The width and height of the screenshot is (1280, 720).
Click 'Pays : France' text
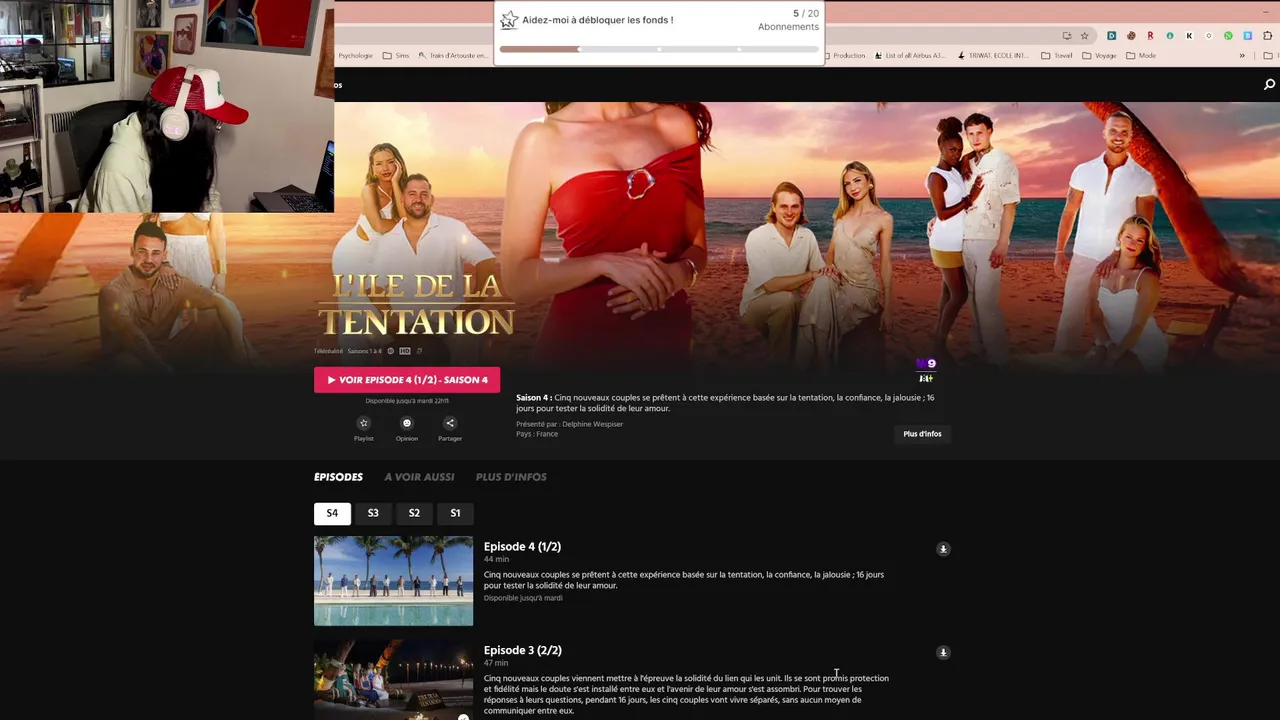coord(537,434)
